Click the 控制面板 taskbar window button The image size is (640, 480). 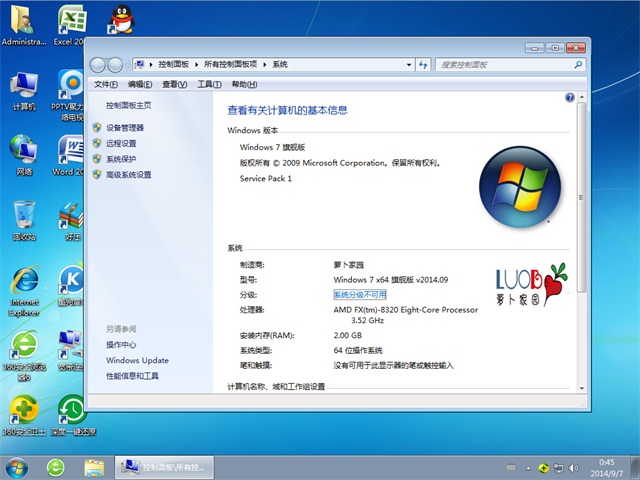164,468
